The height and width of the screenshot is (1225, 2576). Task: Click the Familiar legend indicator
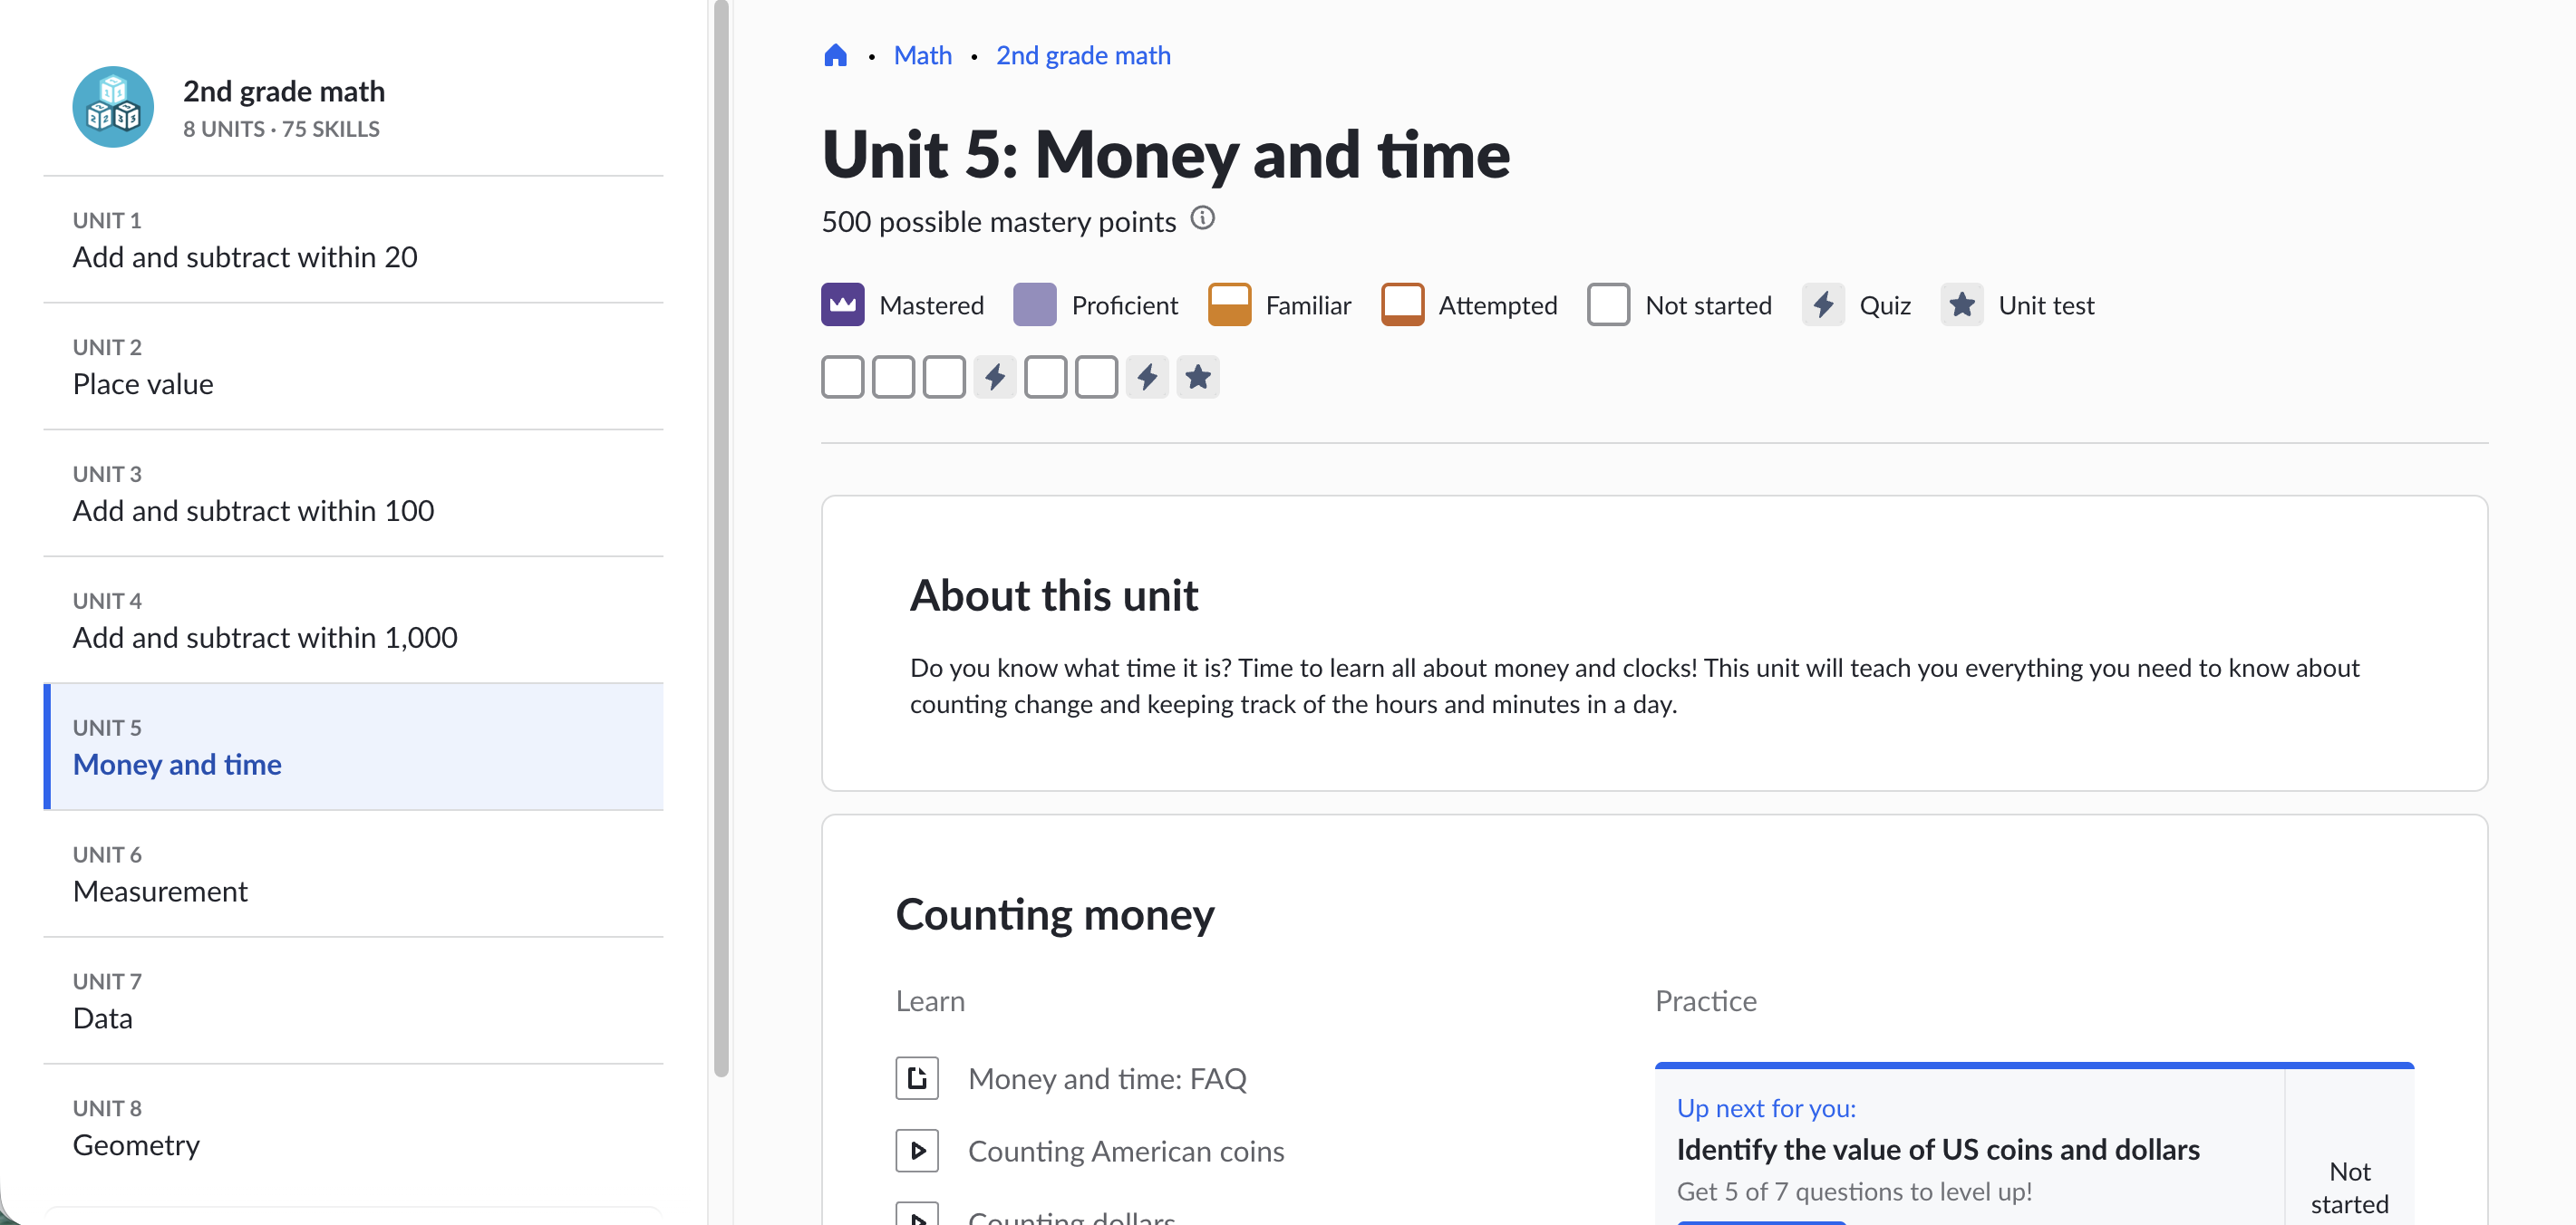coord(1229,305)
